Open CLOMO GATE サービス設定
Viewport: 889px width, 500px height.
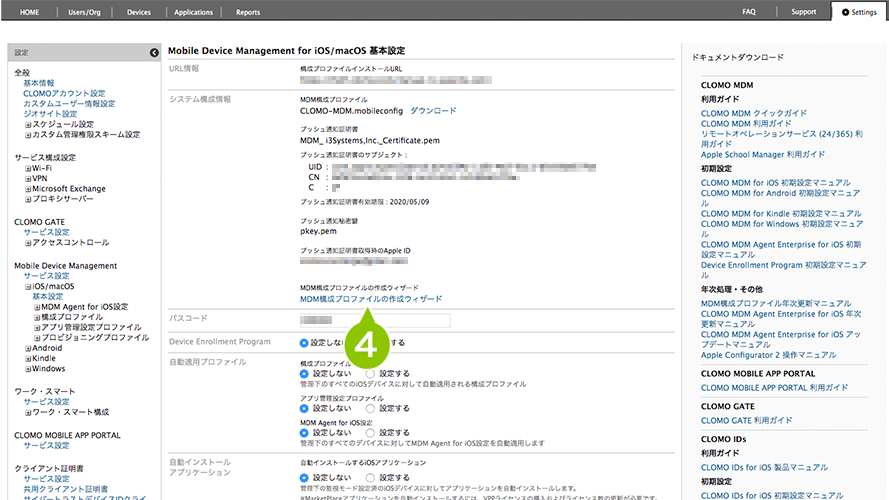click(x=46, y=232)
